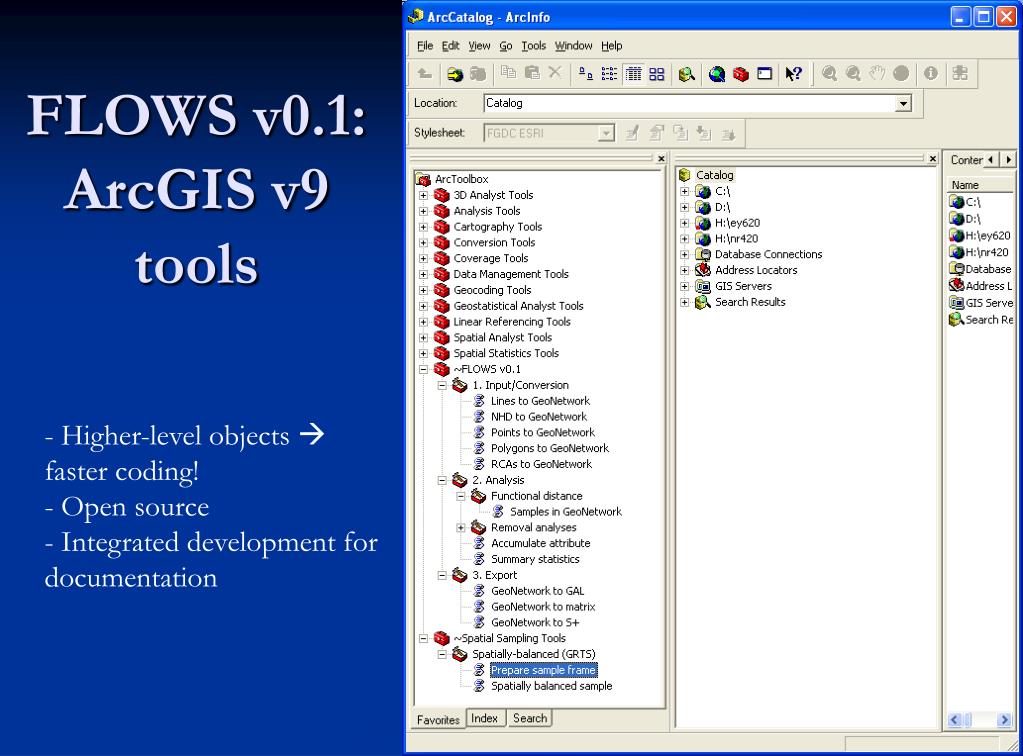Image resolution: width=1023 pixels, height=756 pixels.
Task: Open the Search tool icon in toolbar
Action: [686, 74]
